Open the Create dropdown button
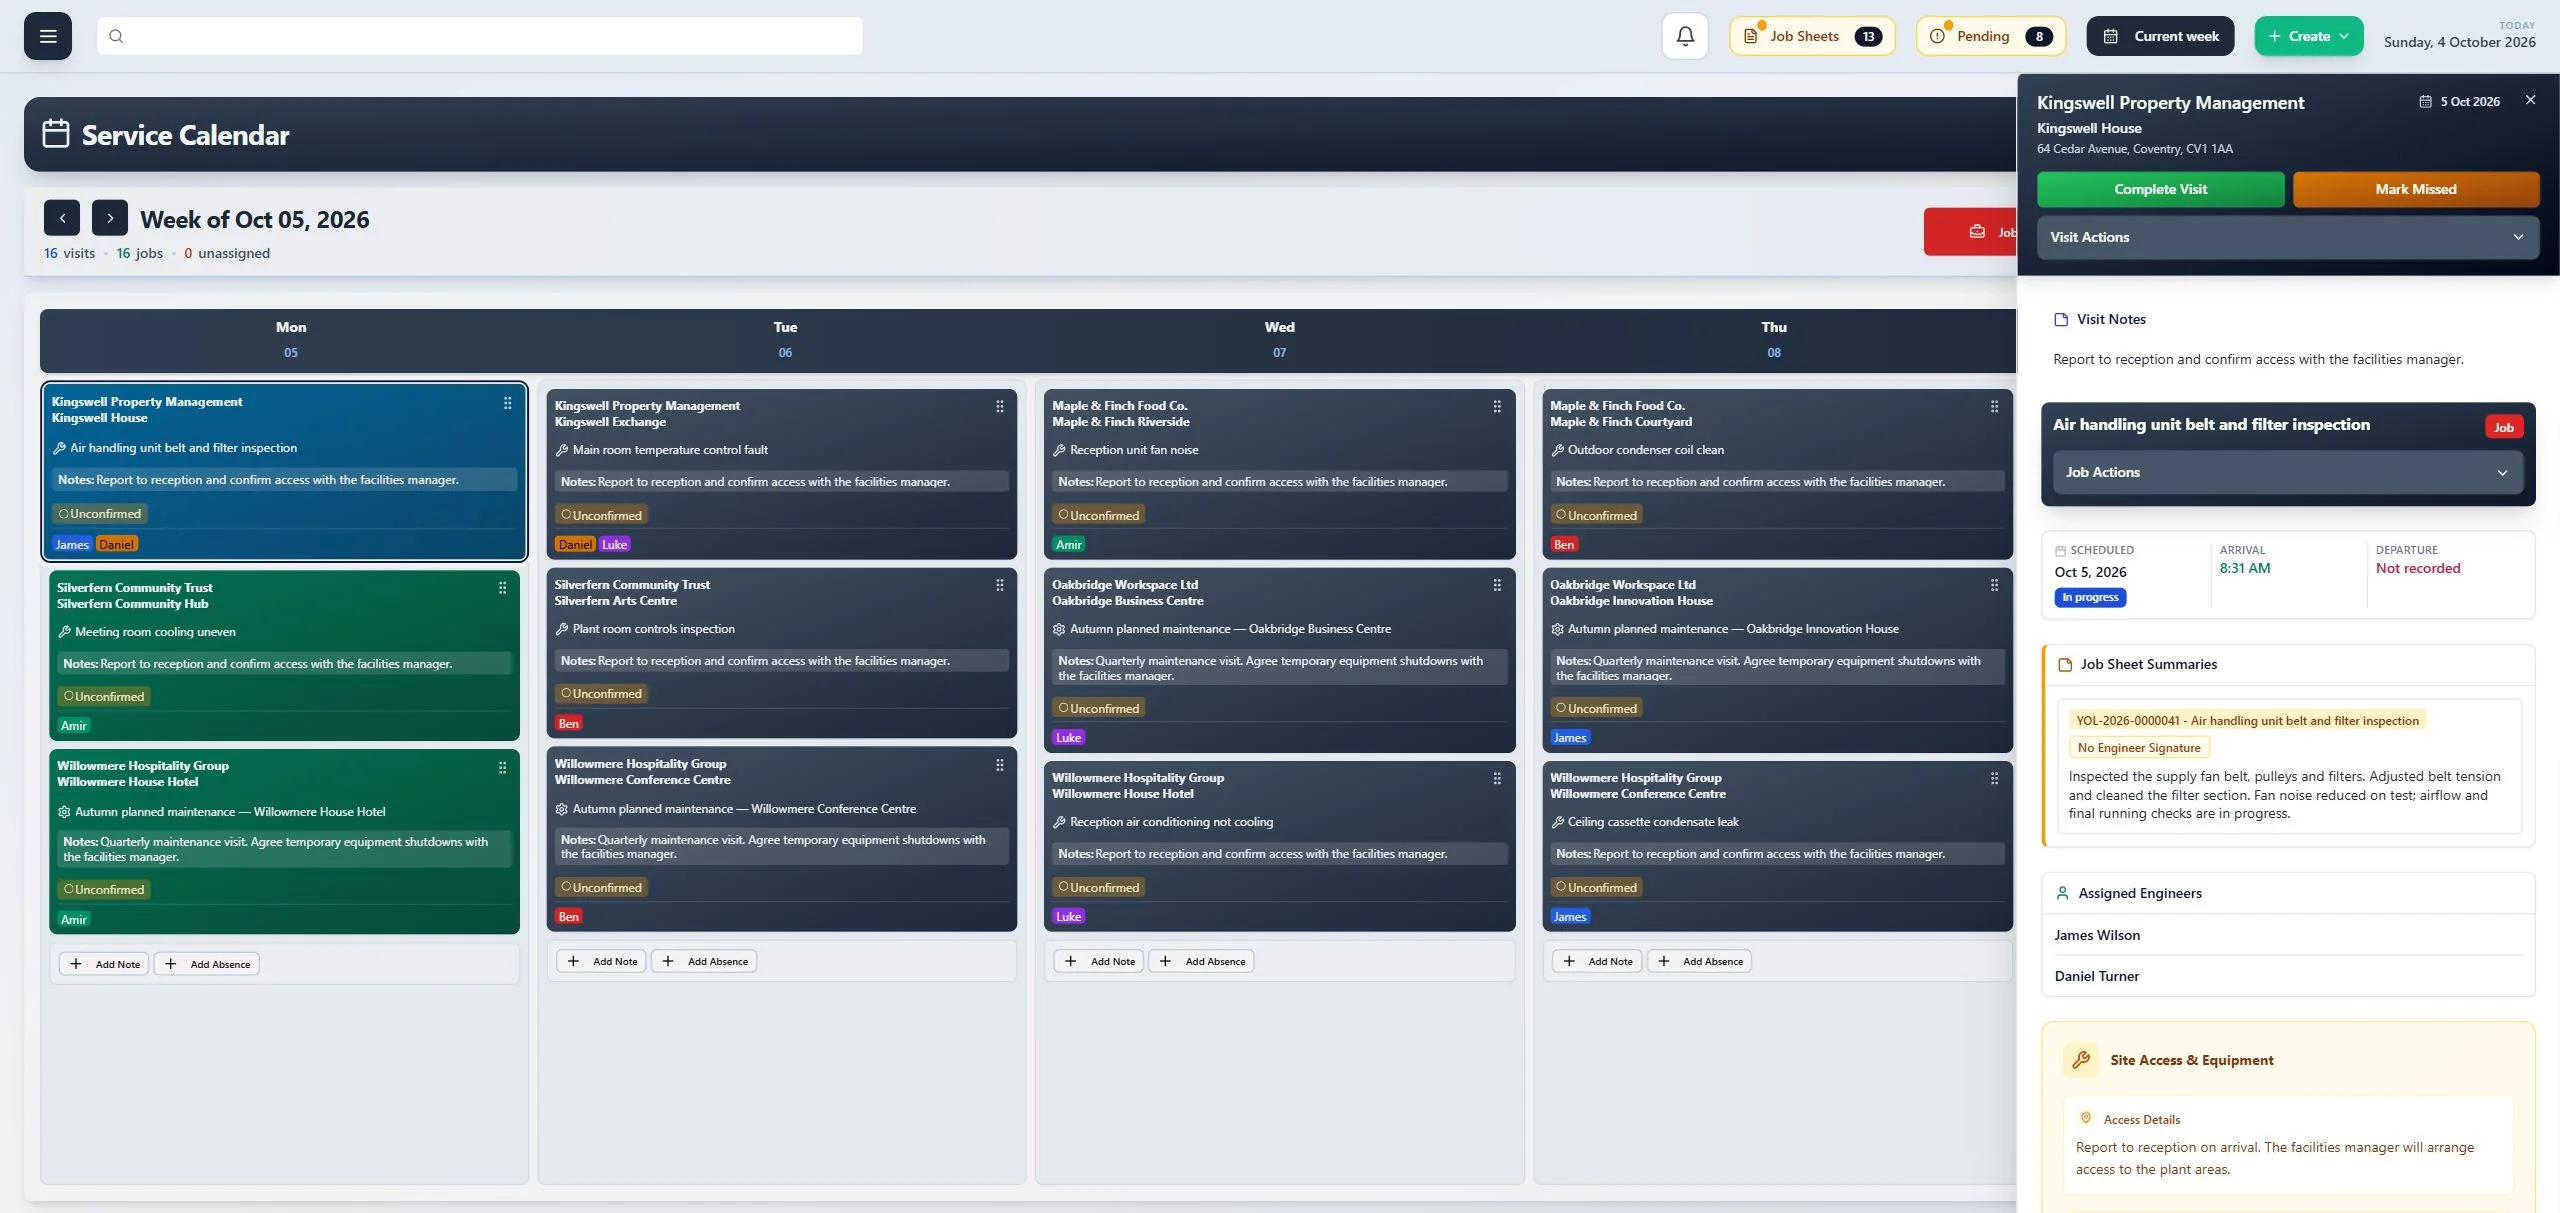This screenshot has height=1213, width=2560. click(x=2308, y=36)
